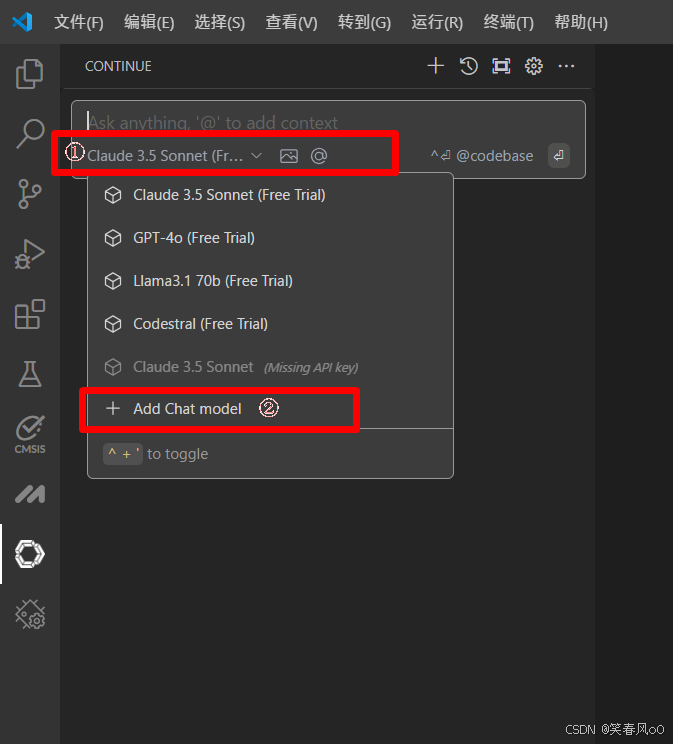Open the Extensions view

(x=29, y=314)
